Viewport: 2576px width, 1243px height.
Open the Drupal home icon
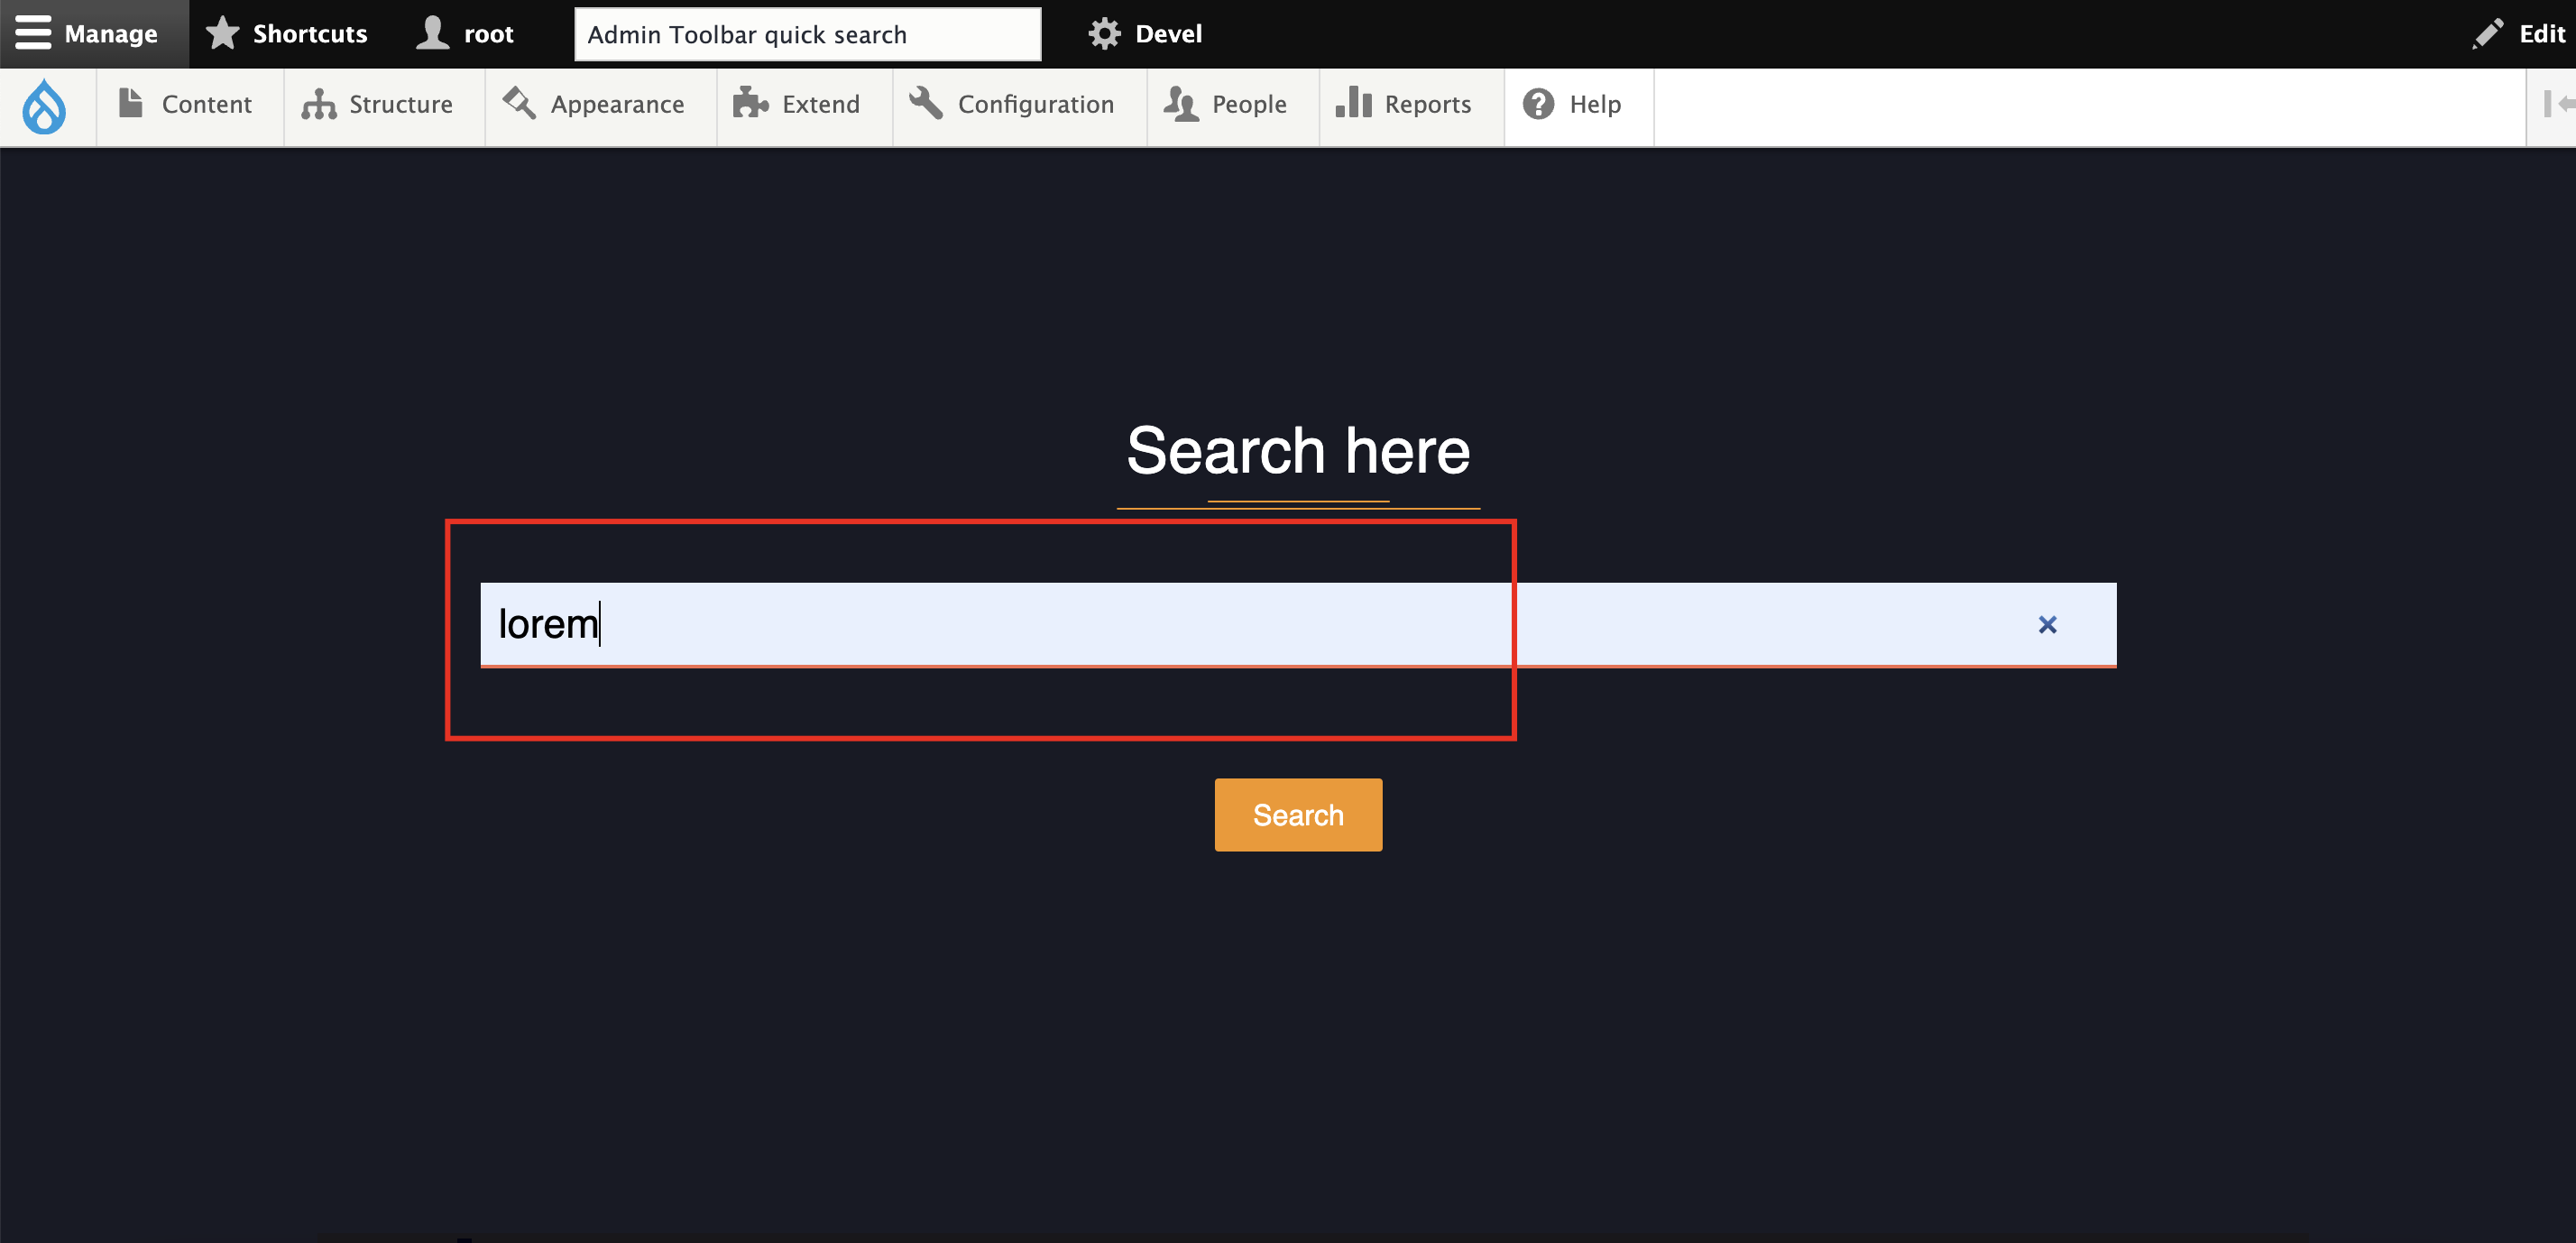pos(44,106)
